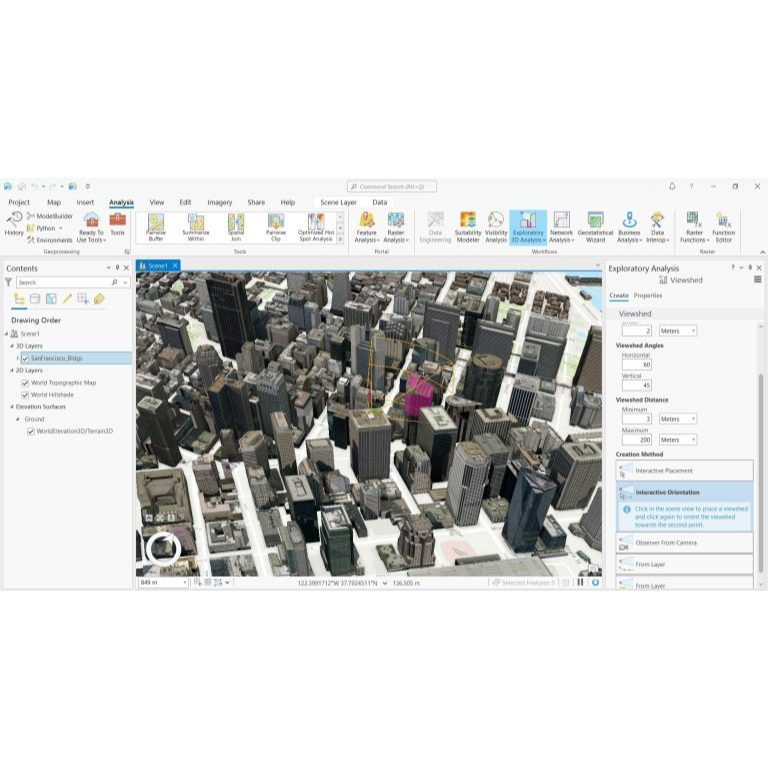This screenshot has width=768, height=768.
Task: Click the Contents filter funnel icon
Action: (8, 282)
